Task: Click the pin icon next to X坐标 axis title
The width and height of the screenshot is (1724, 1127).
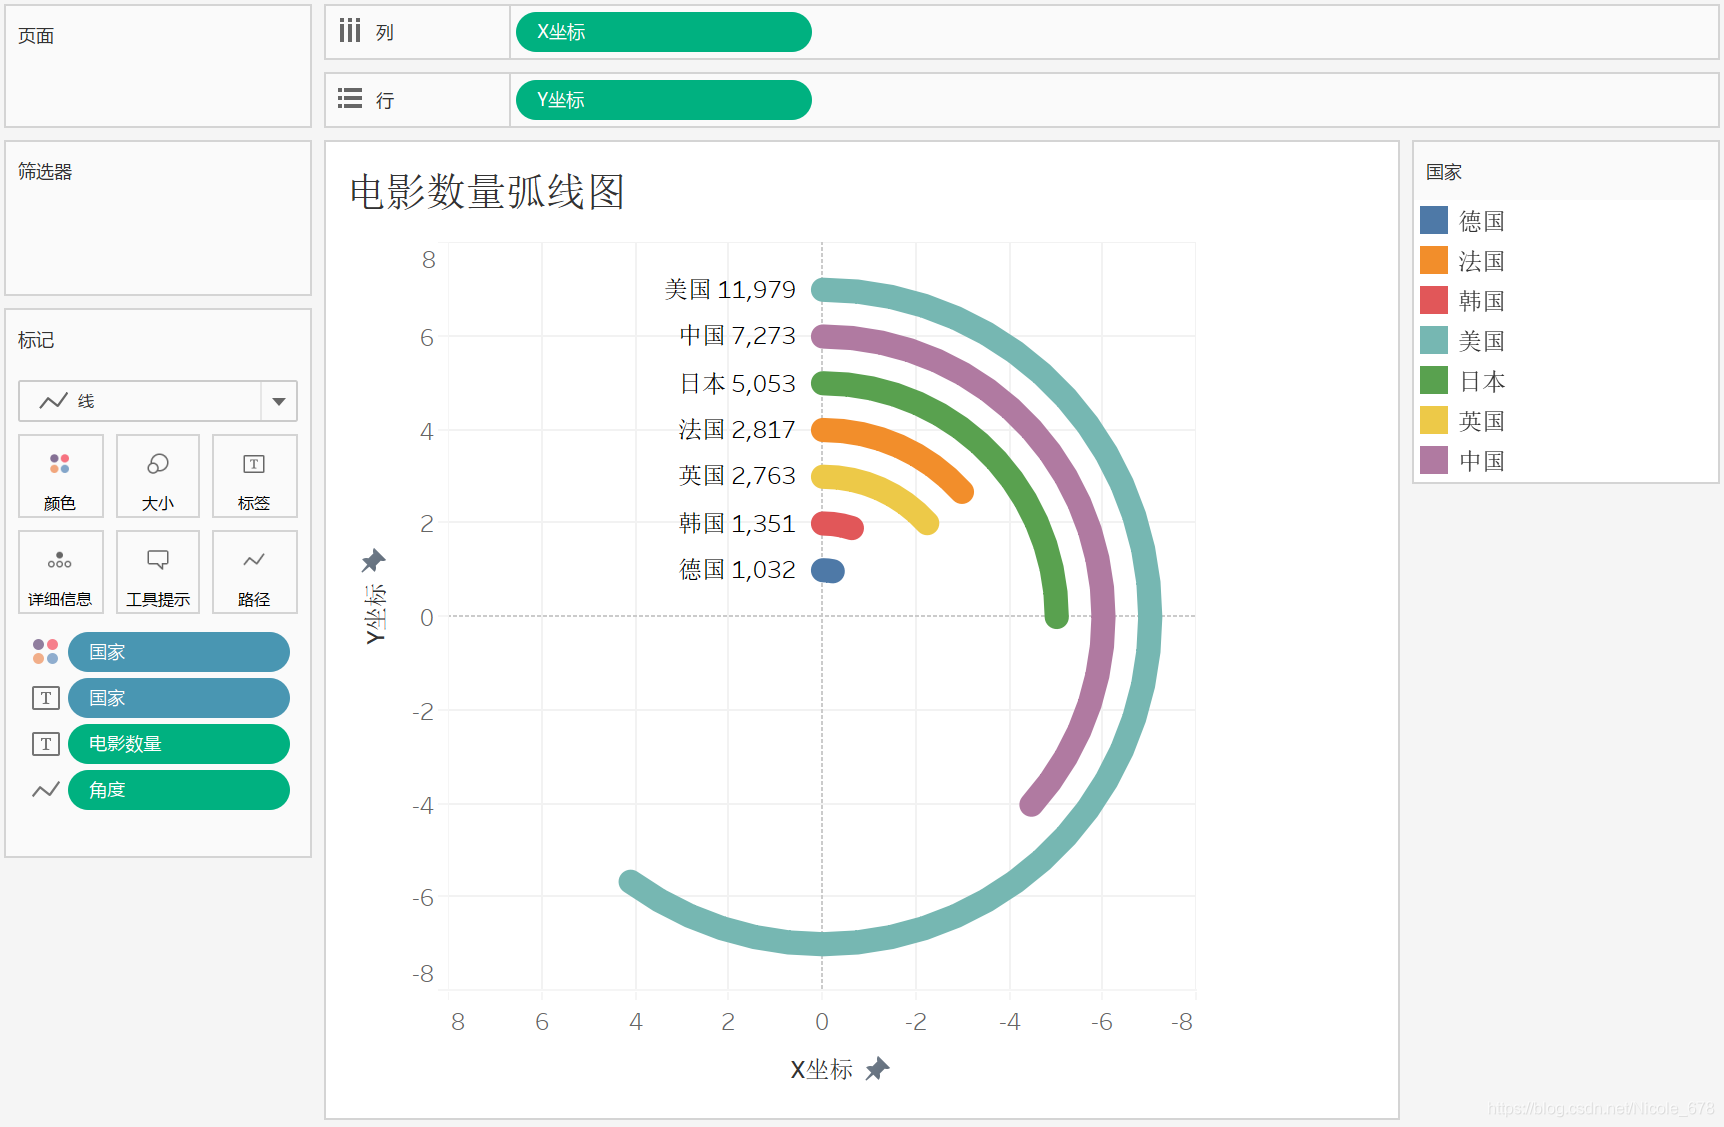Action: tap(877, 1069)
